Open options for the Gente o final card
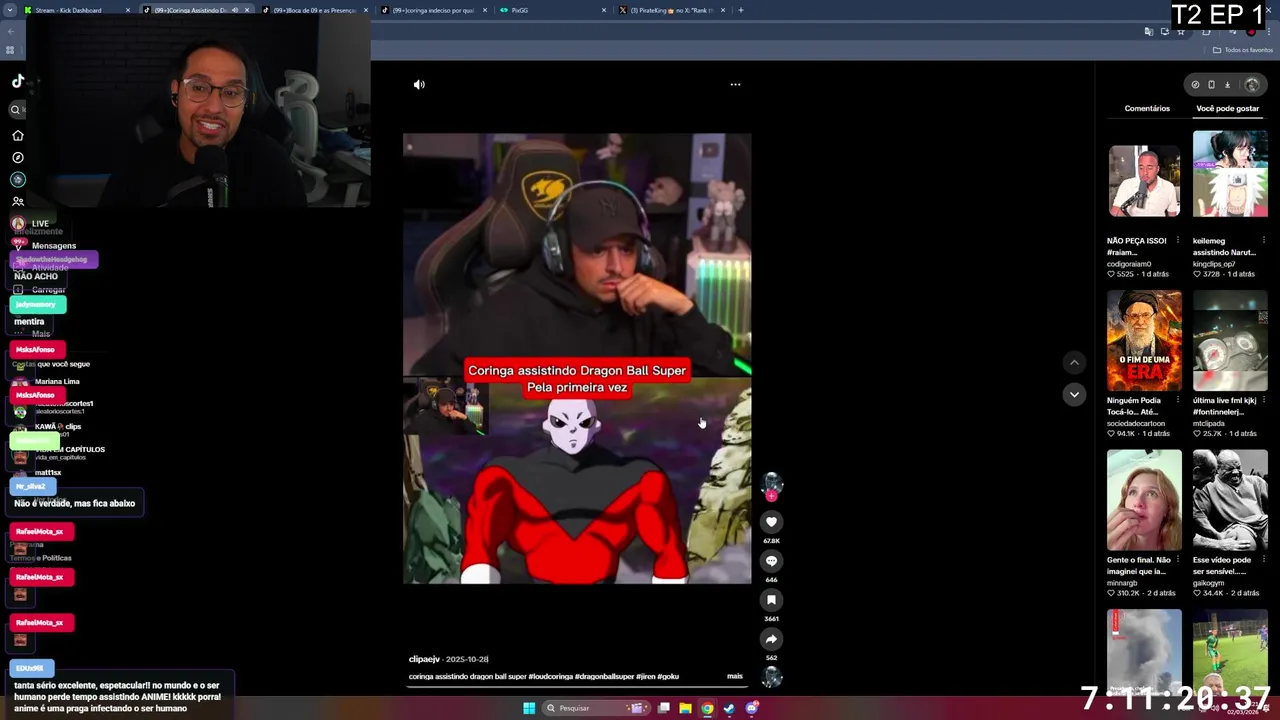 point(1178,560)
